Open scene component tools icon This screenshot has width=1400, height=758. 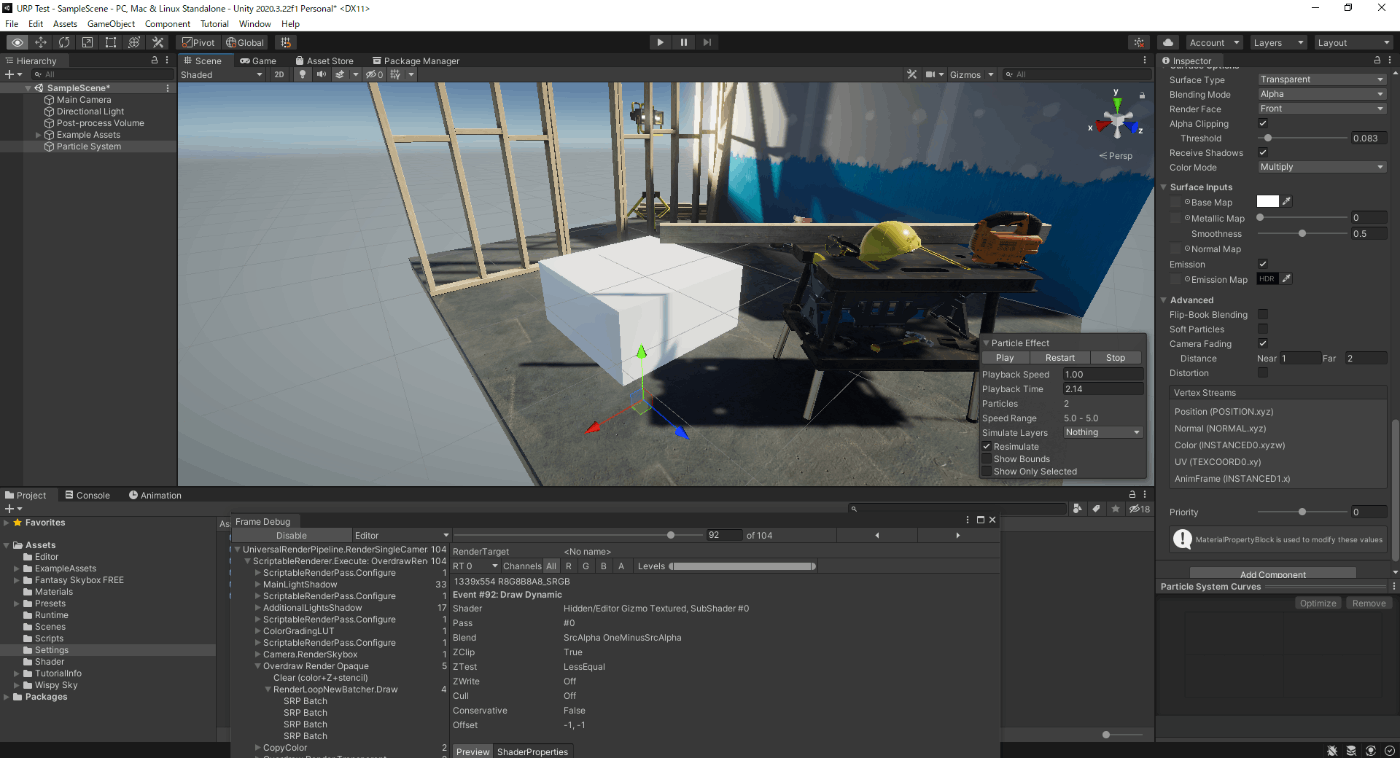coord(912,75)
